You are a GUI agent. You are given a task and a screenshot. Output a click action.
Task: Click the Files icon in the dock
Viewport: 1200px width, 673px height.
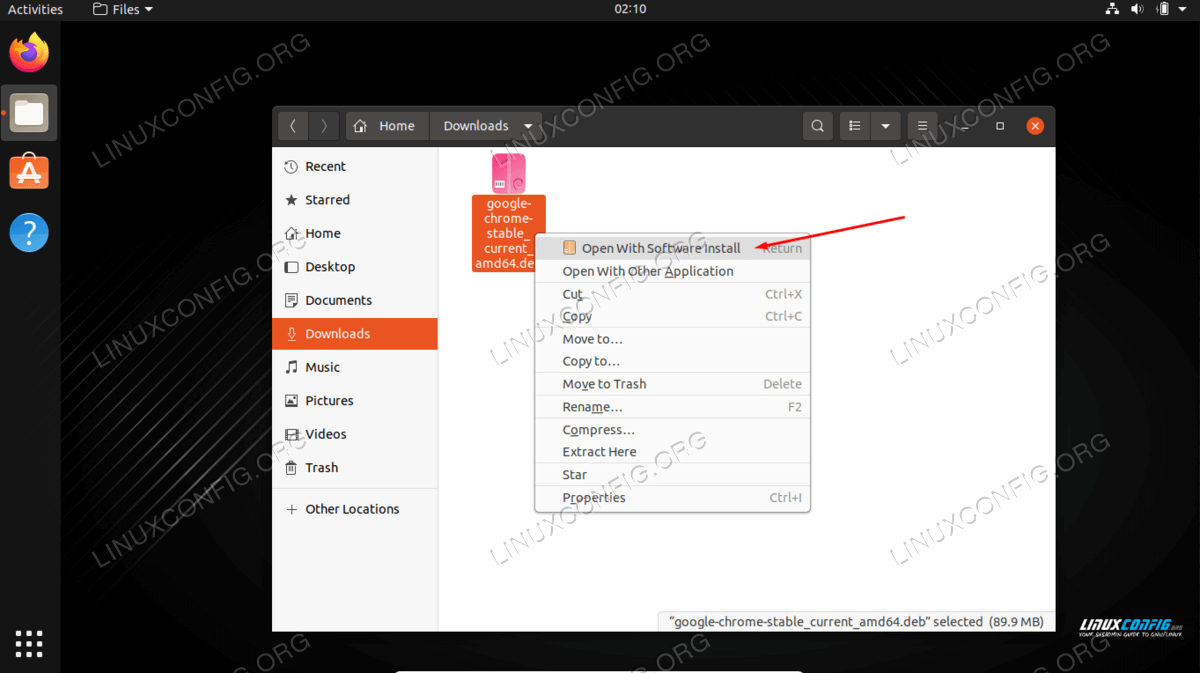click(29, 113)
